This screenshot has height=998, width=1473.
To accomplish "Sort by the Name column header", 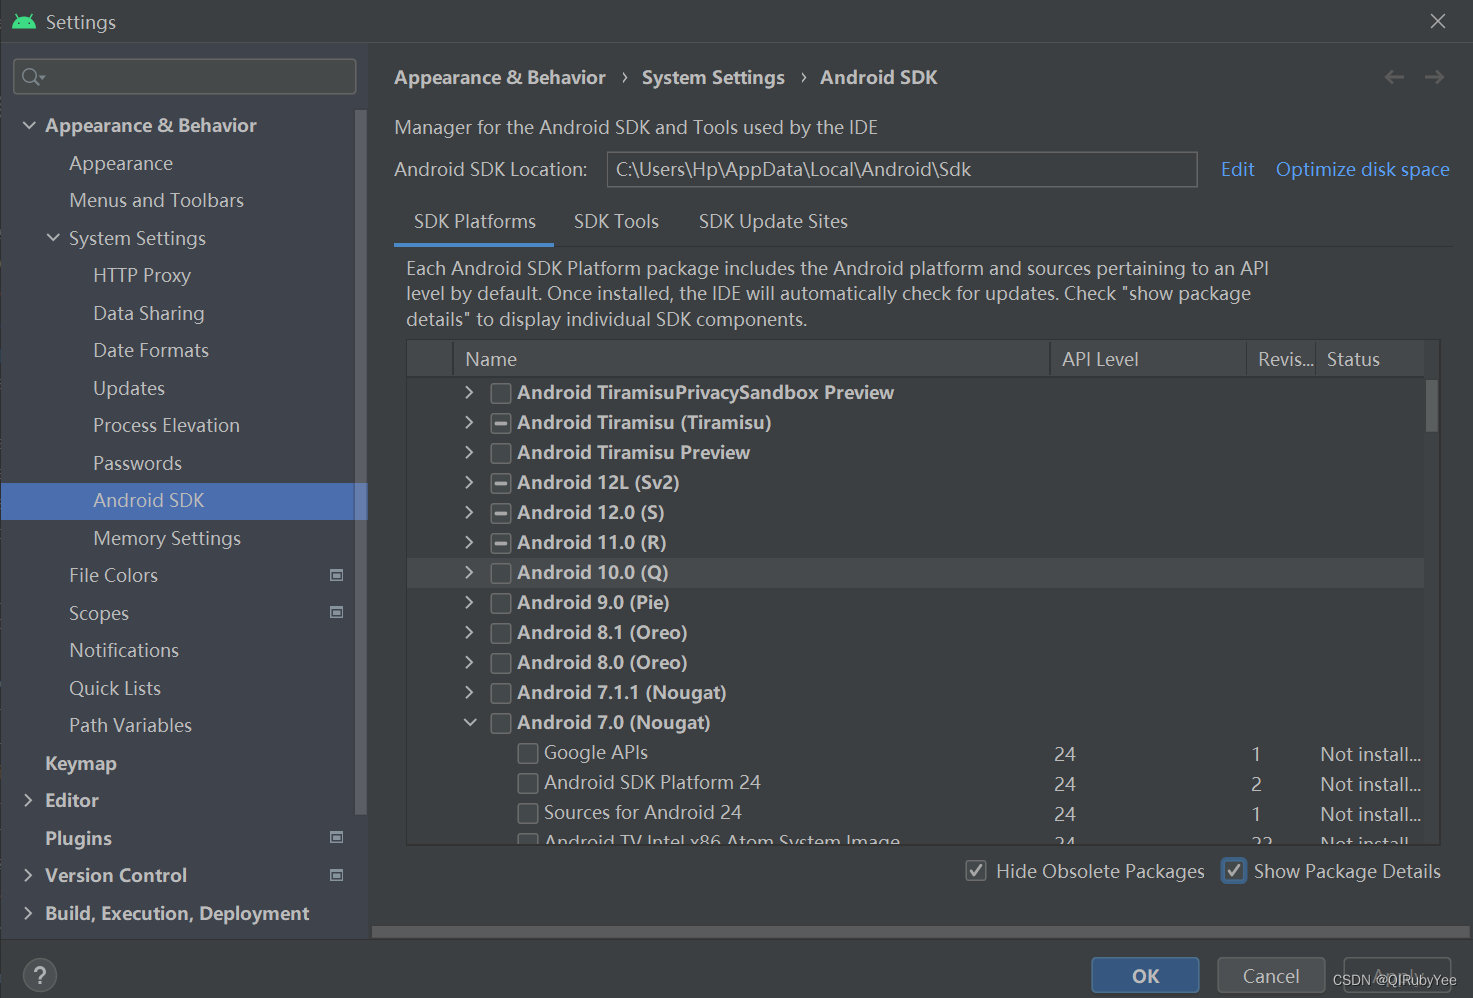I will tap(751, 359).
